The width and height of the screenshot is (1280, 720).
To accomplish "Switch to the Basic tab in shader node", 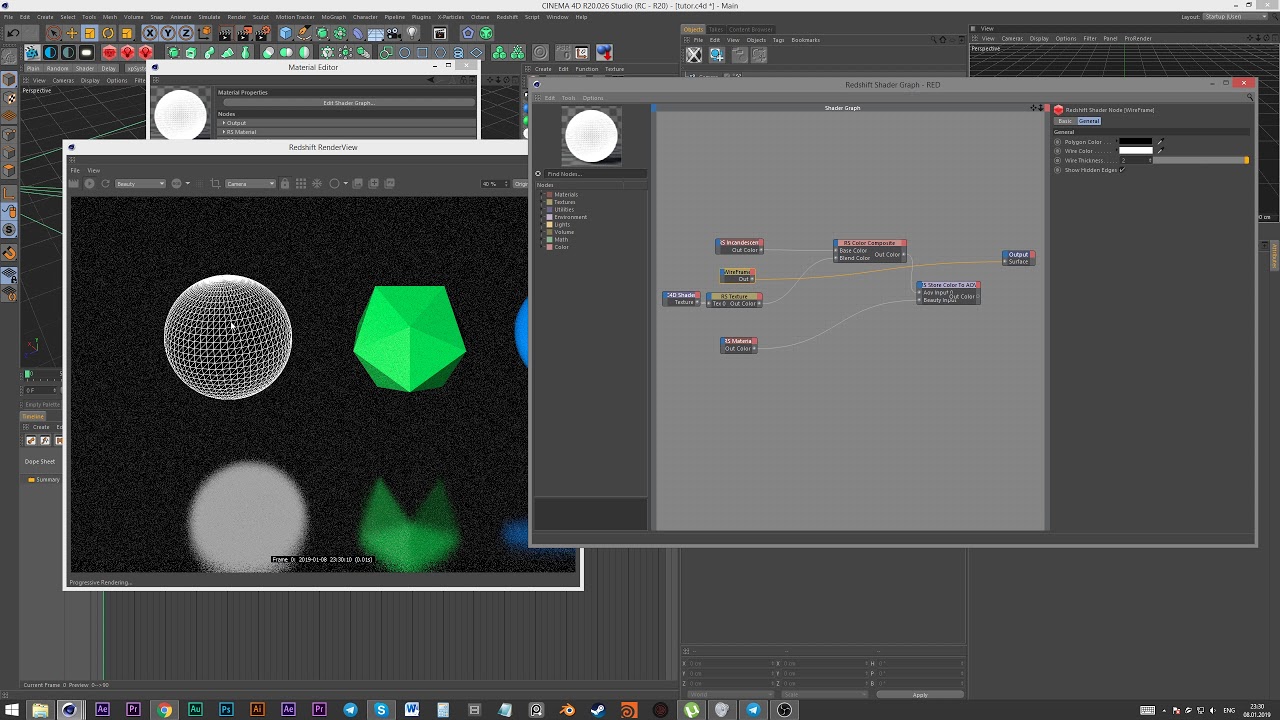I will 1065,121.
